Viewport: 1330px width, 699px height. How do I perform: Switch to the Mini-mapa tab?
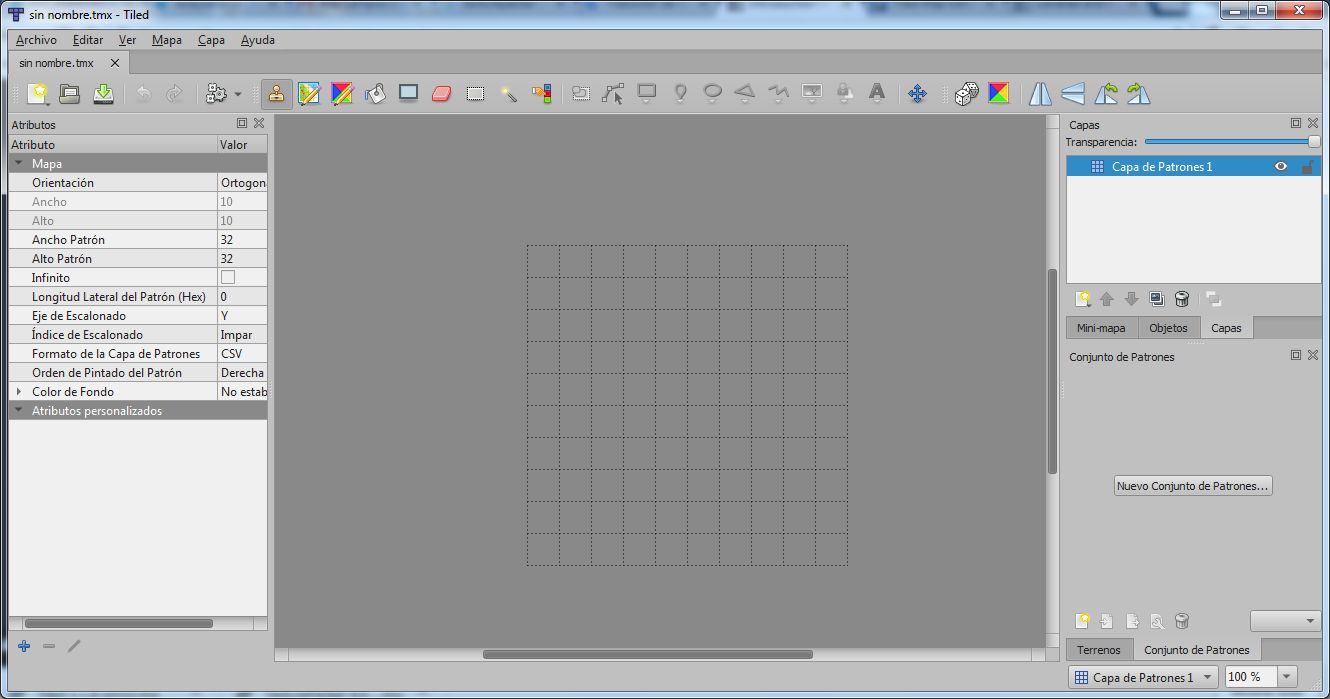coord(1101,327)
